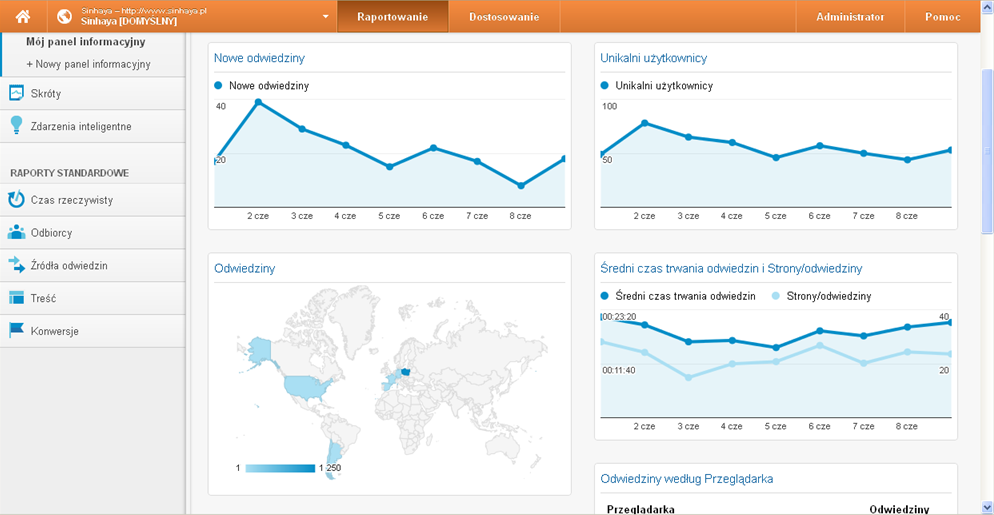Click the Odbiorcy people icon
The image size is (994, 515).
16,232
